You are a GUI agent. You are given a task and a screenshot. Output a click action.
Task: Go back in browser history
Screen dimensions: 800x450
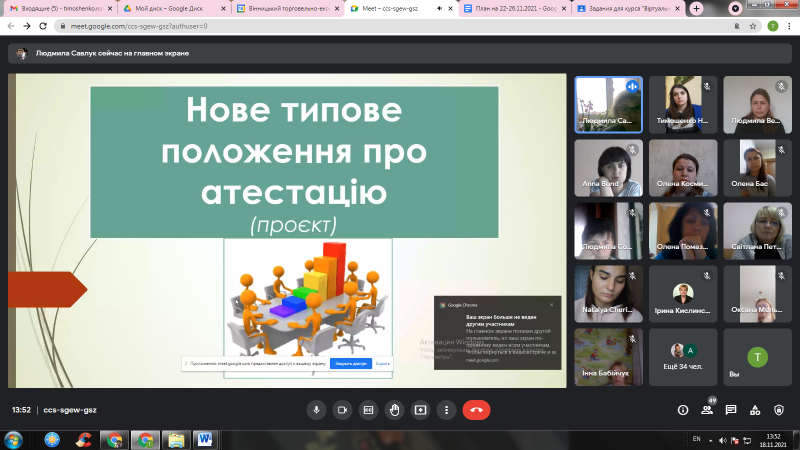pyautogui.click(x=11, y=26)
